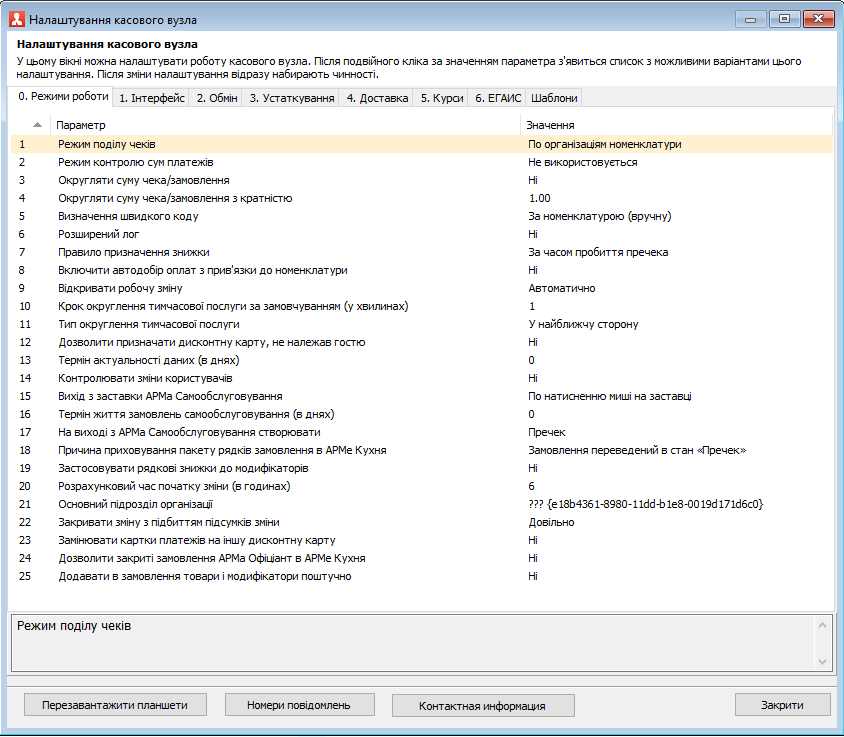
Task: Select row Крок округлення тимчасової послуги
Action: (x=421, y=306)
